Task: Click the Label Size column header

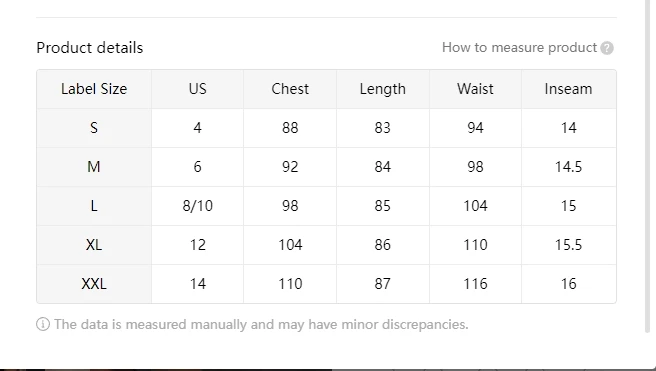Action: click(94, 89)
